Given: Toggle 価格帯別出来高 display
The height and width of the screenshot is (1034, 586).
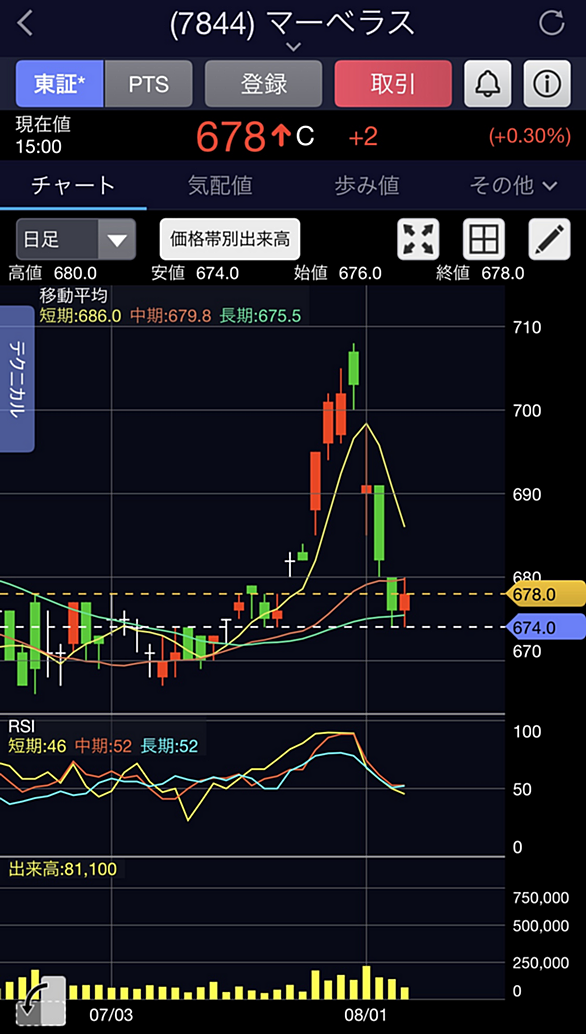Looking at the screenshot, I should (x=230, y=239).
